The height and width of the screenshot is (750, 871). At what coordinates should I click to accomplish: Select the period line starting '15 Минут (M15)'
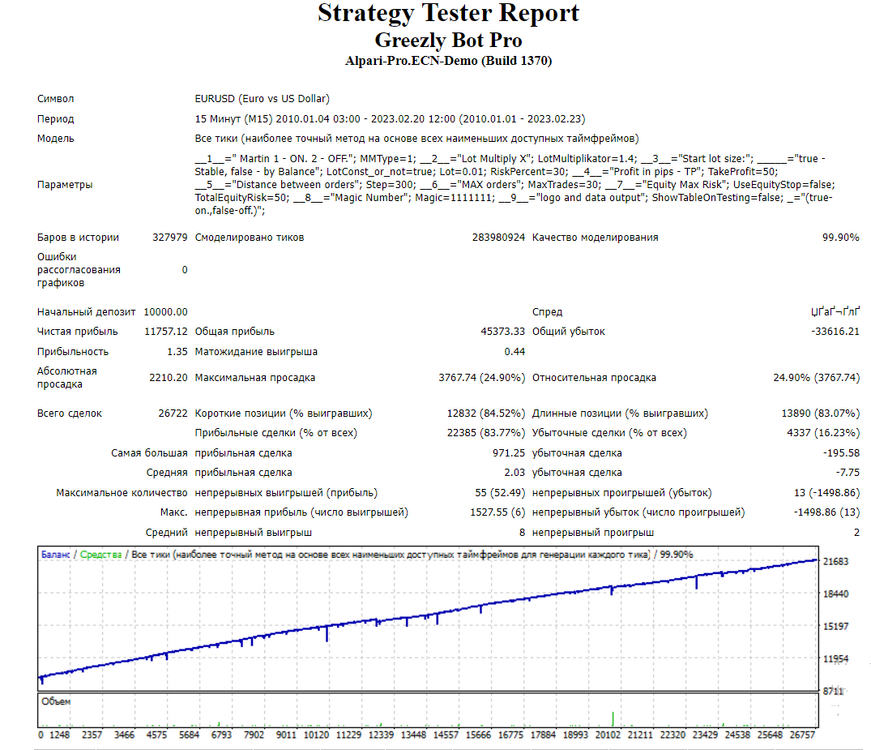(x=390, y=119)
